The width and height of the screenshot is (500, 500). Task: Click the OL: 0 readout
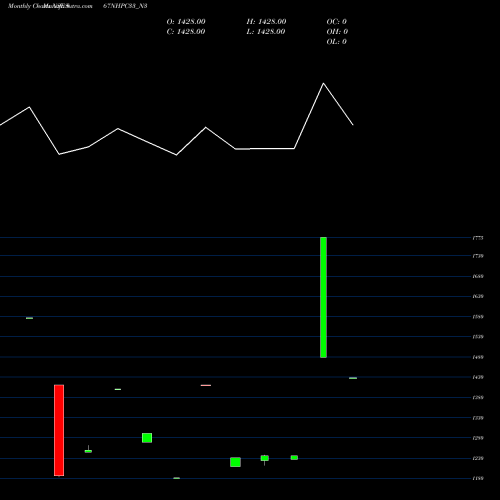(337, 42)
